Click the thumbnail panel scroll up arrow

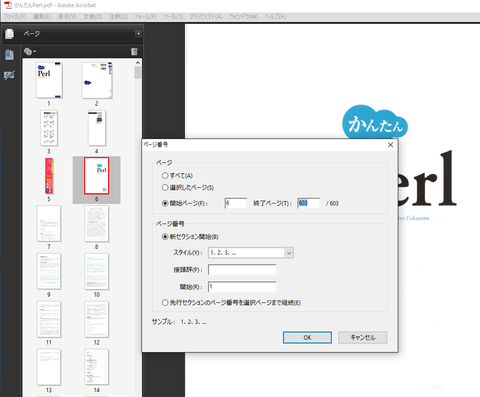[x=138, y=63]
